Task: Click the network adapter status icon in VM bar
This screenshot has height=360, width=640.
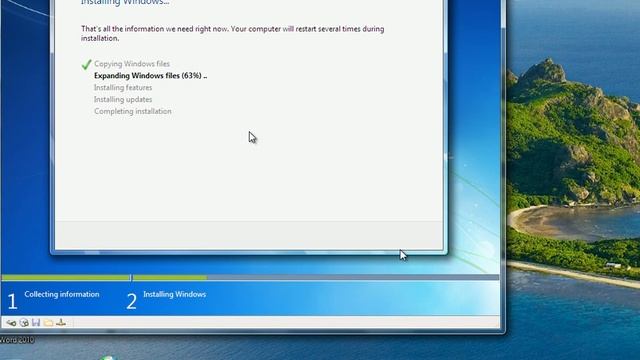Action: tap(61, 322)
